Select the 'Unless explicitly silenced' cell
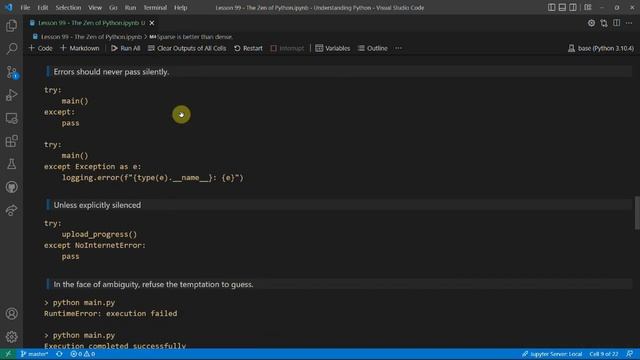Viewport: 640px width, 360px height. click(x=338, y=205)
